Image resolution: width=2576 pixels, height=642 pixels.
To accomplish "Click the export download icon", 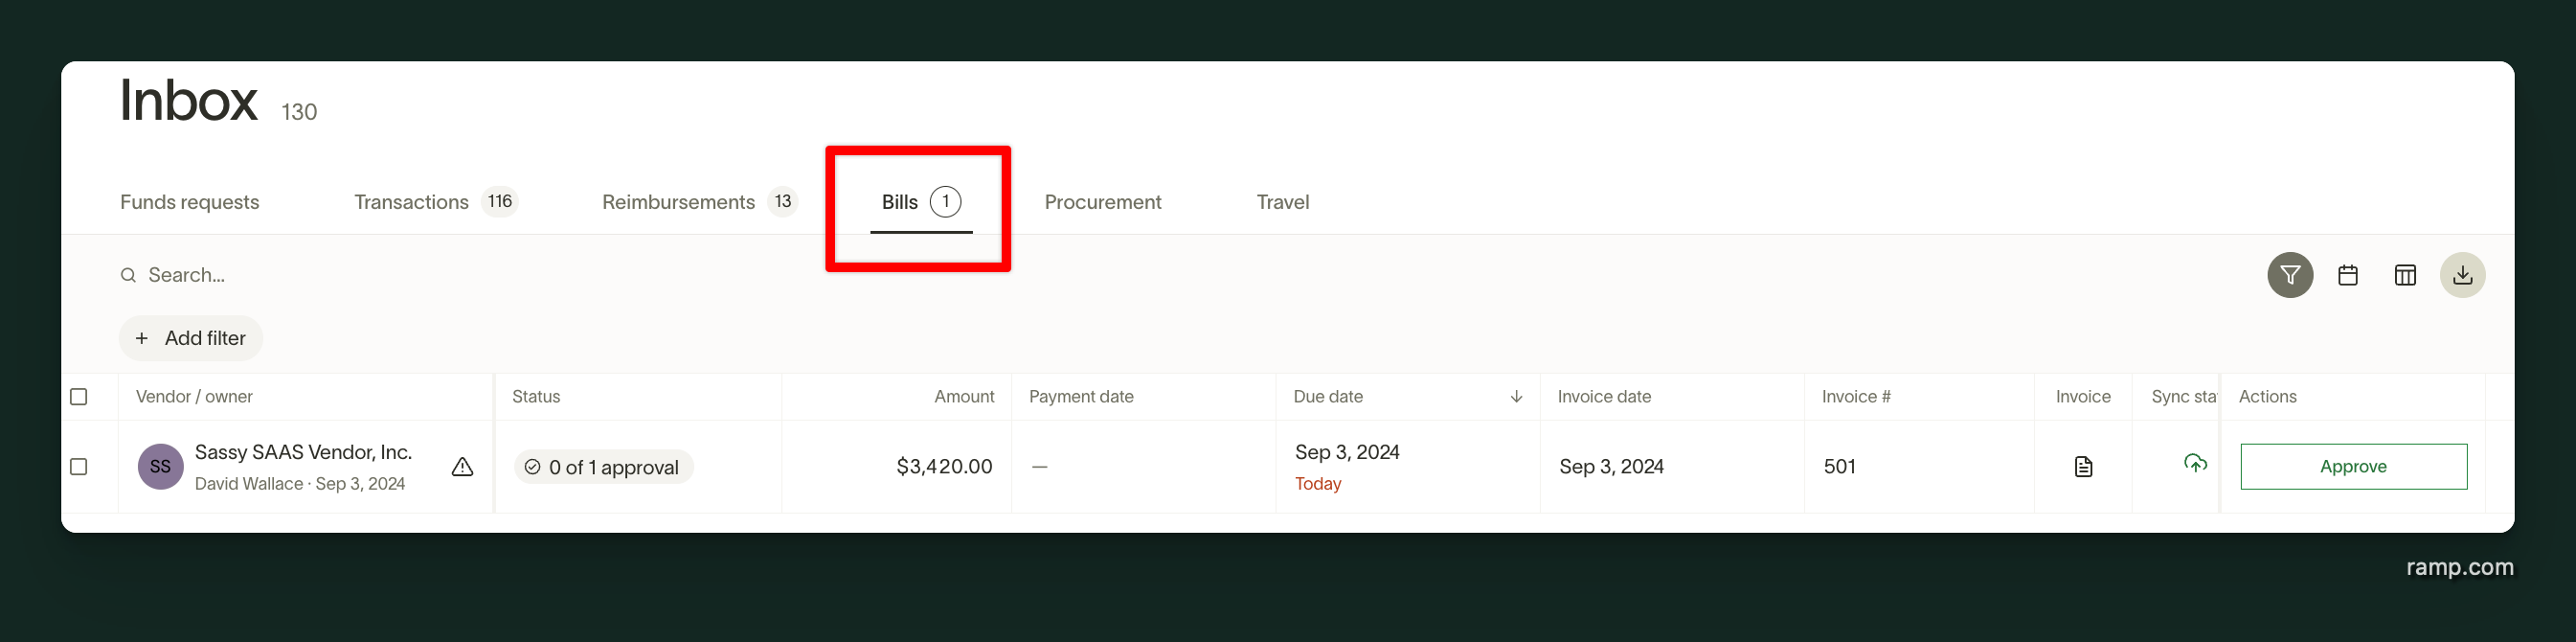I will coord(2463,274).
